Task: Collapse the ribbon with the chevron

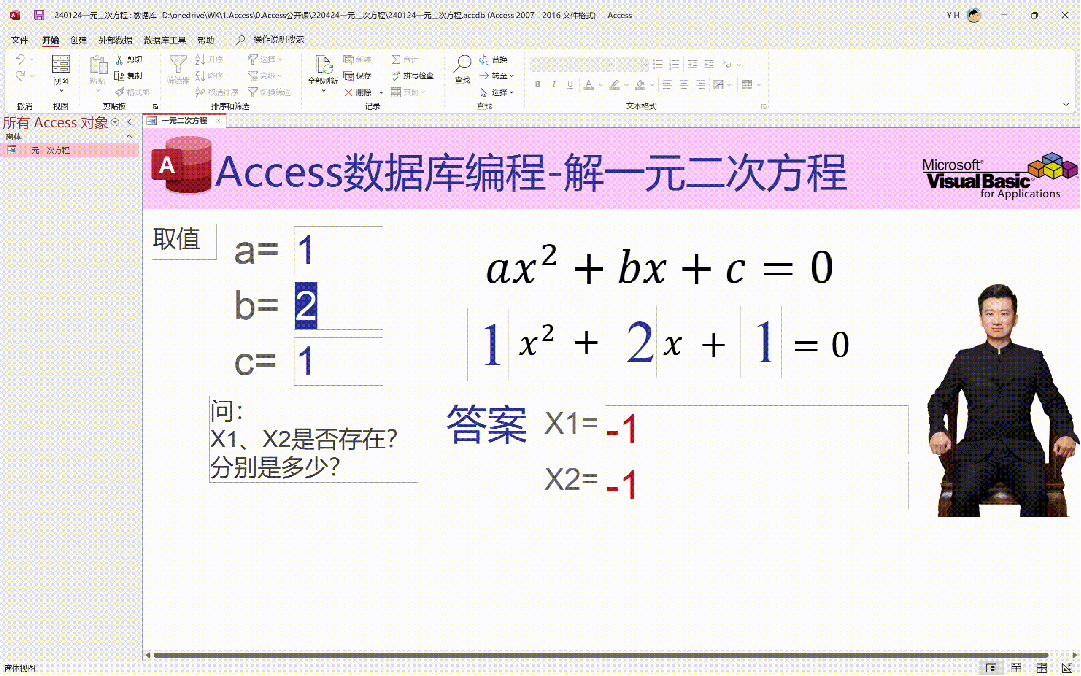Action: (1066, 105)
